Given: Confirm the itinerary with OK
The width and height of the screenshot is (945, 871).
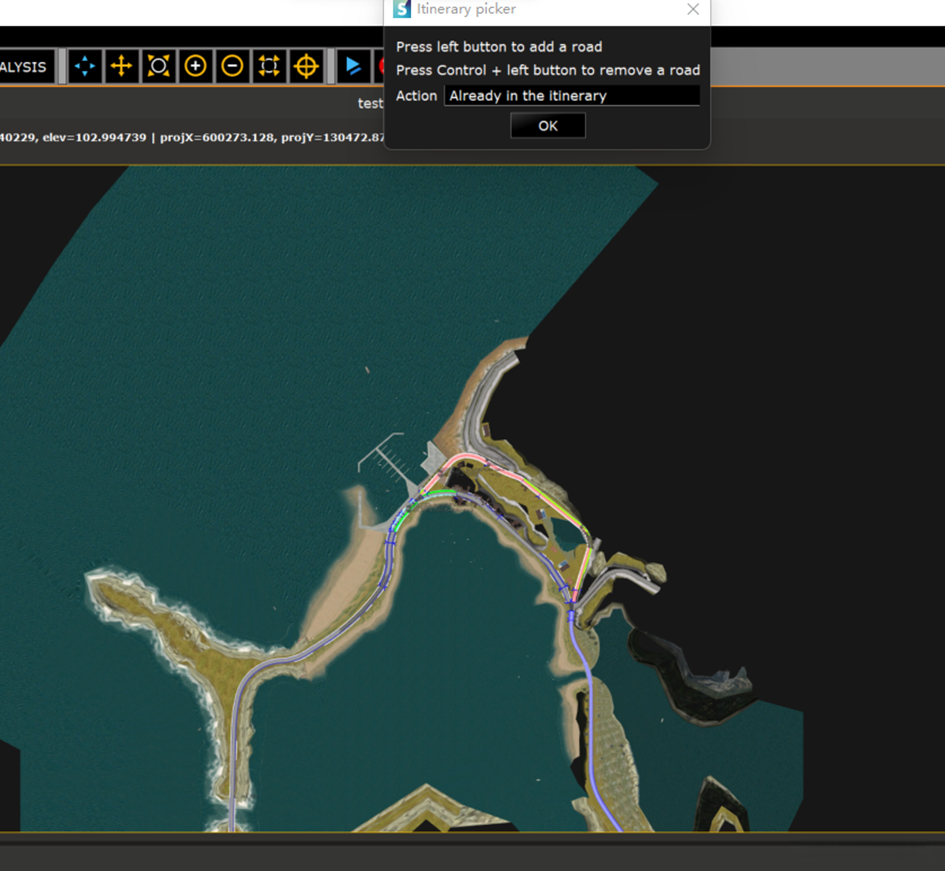Looking at the screenshot, I should pyautogui.click(x=547, y=126).
